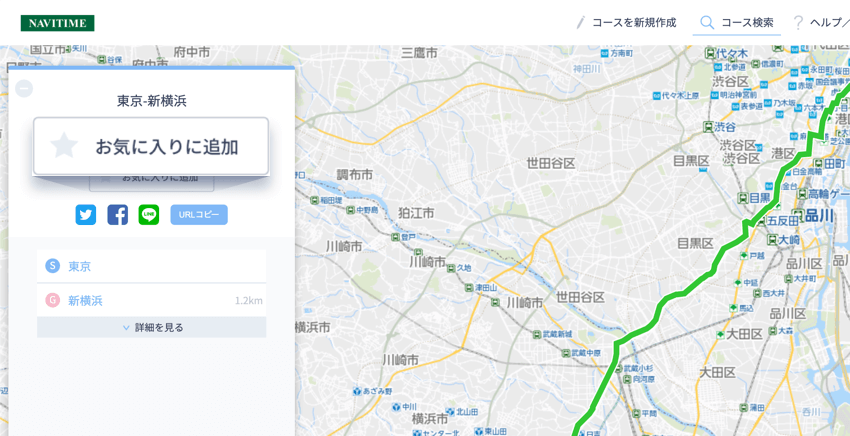Click 世田谷区 label near map center
850x436 pixels.
point(551,164)
